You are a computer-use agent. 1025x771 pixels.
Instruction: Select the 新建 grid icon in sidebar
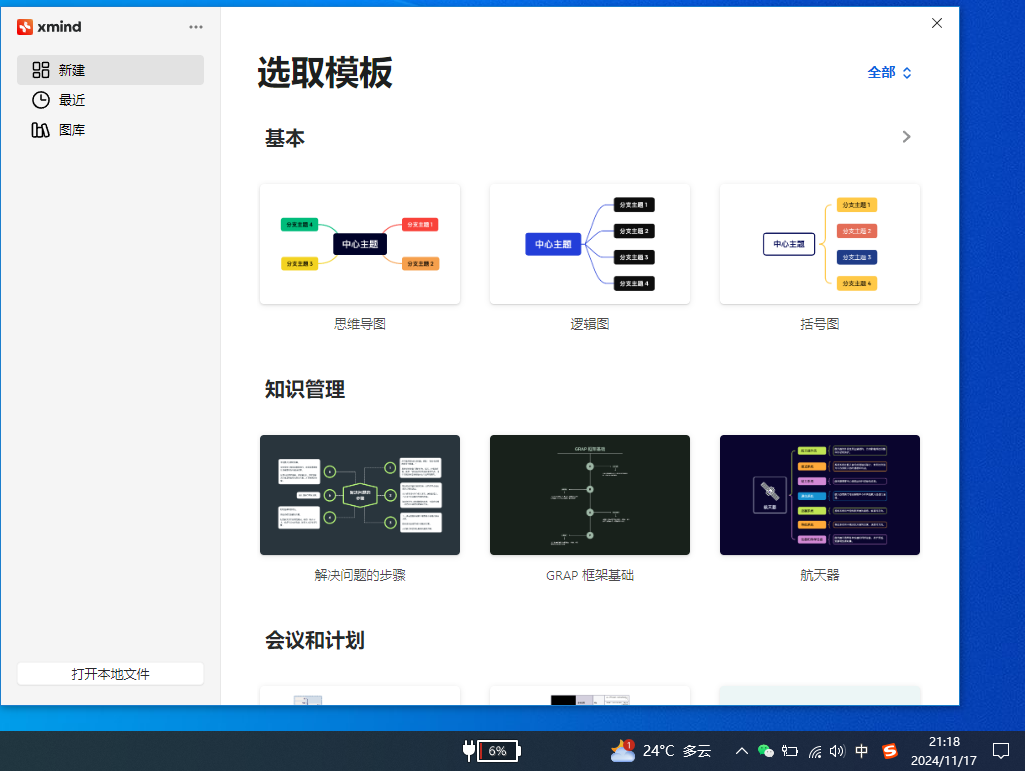coord(40,70)
